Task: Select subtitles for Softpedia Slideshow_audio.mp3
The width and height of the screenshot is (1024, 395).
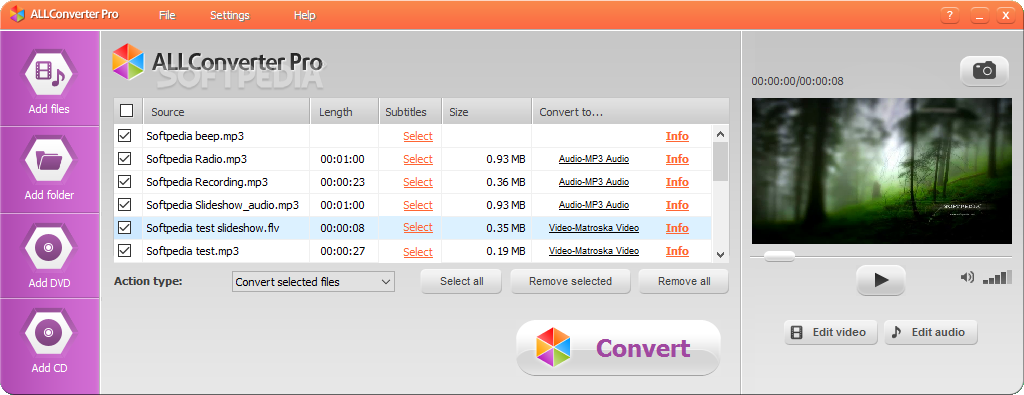Action: point(418,204)
